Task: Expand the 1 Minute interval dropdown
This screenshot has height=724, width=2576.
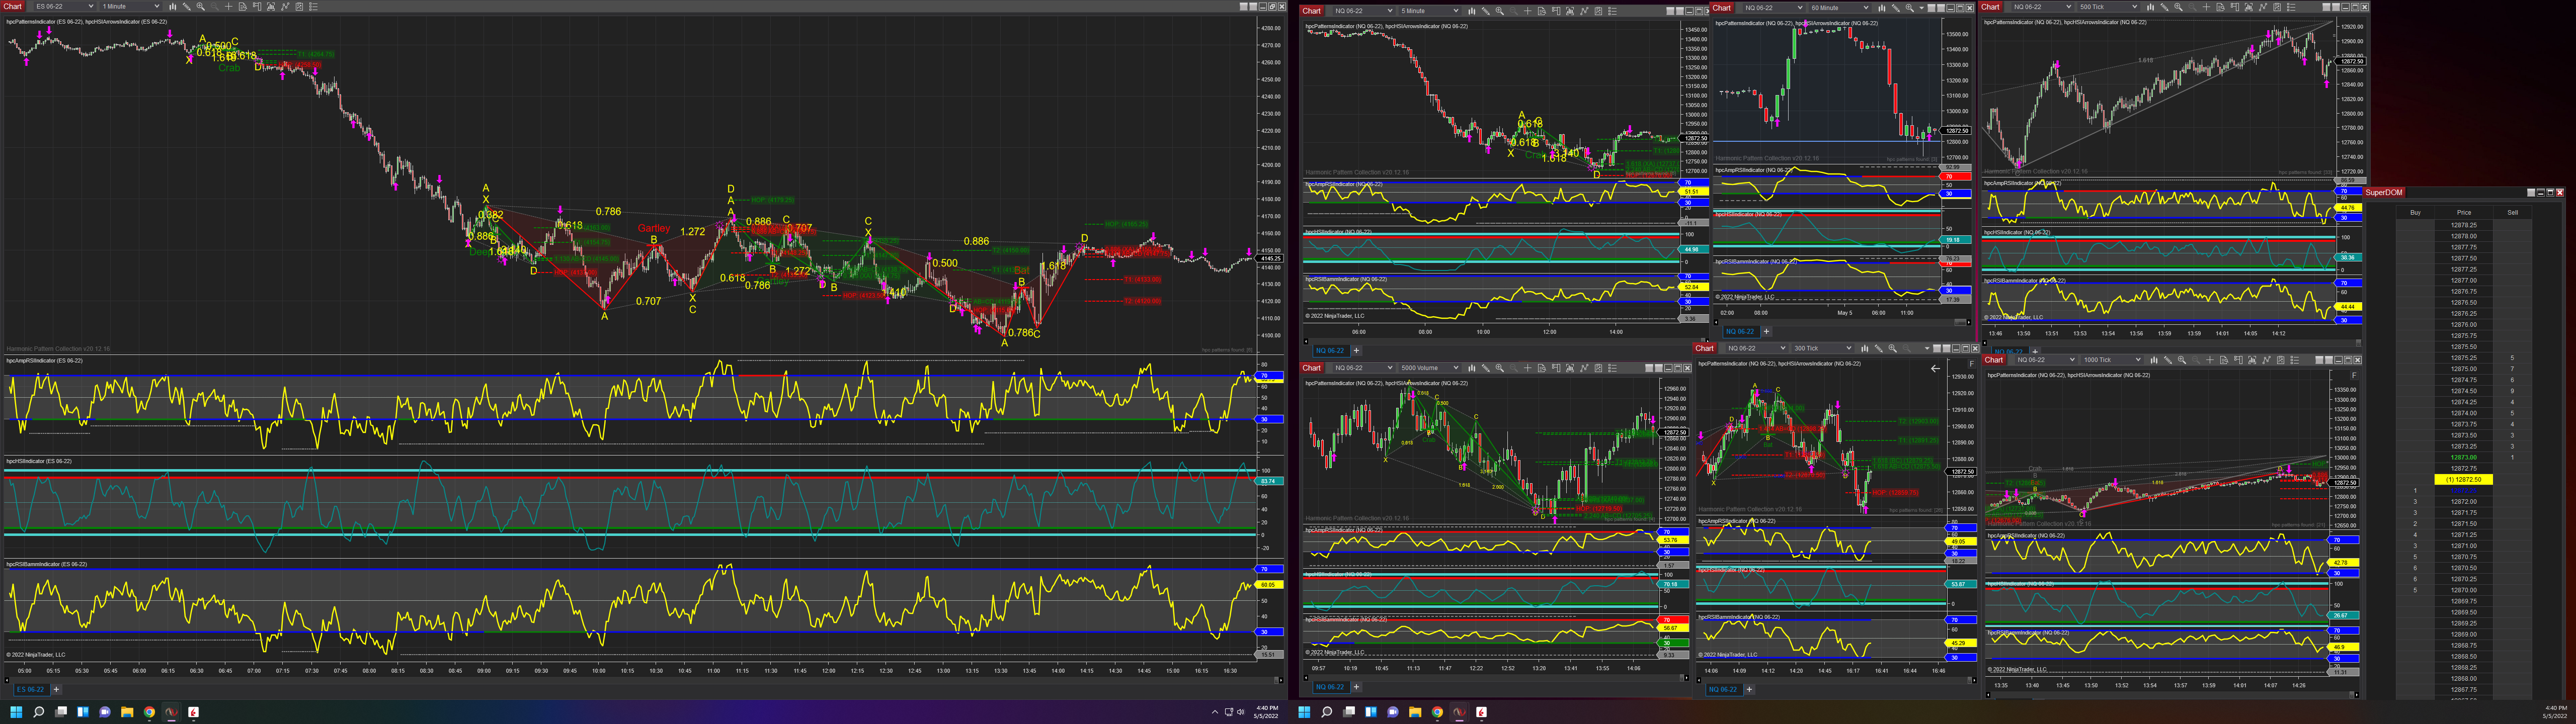Action: pos(130,6)
